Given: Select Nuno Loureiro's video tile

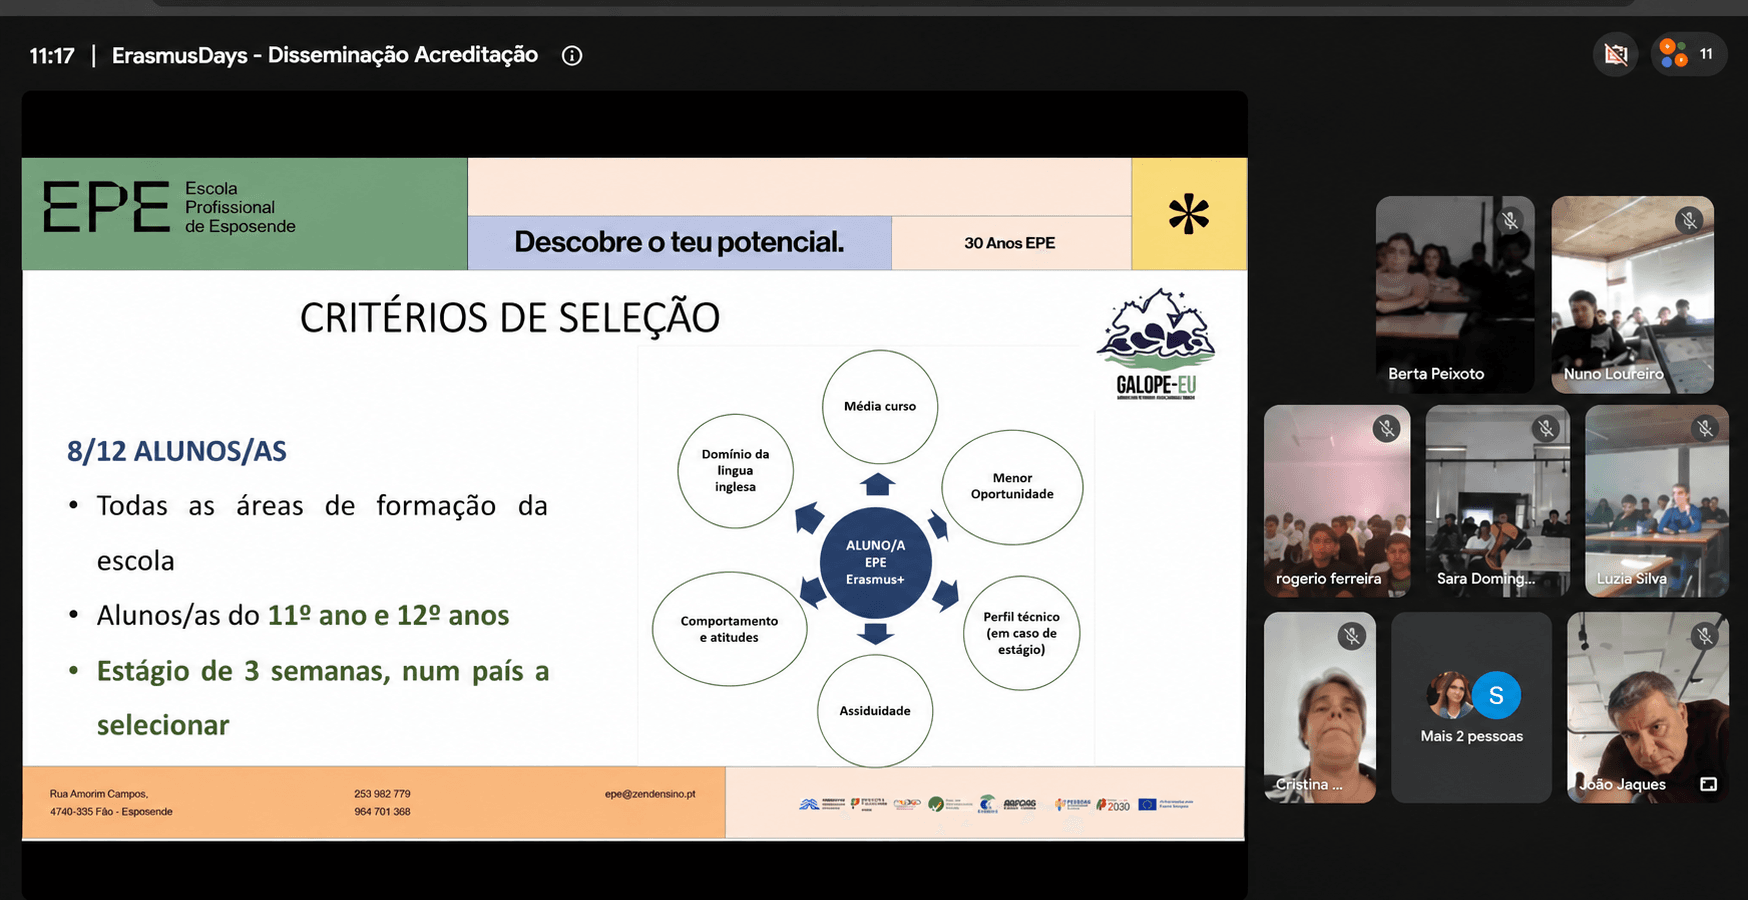Looking at the screenshot, I should (x=1632, y=294).
